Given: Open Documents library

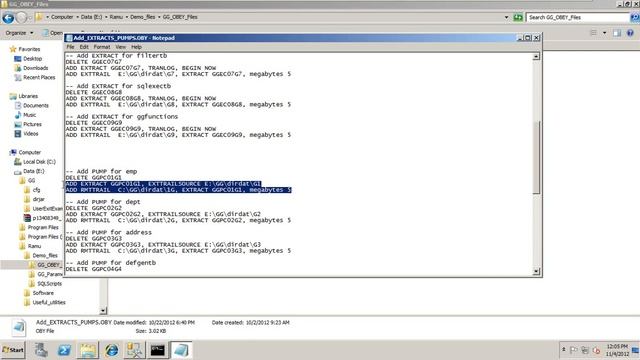Looking at the screenshot, I should click(36, 106).
